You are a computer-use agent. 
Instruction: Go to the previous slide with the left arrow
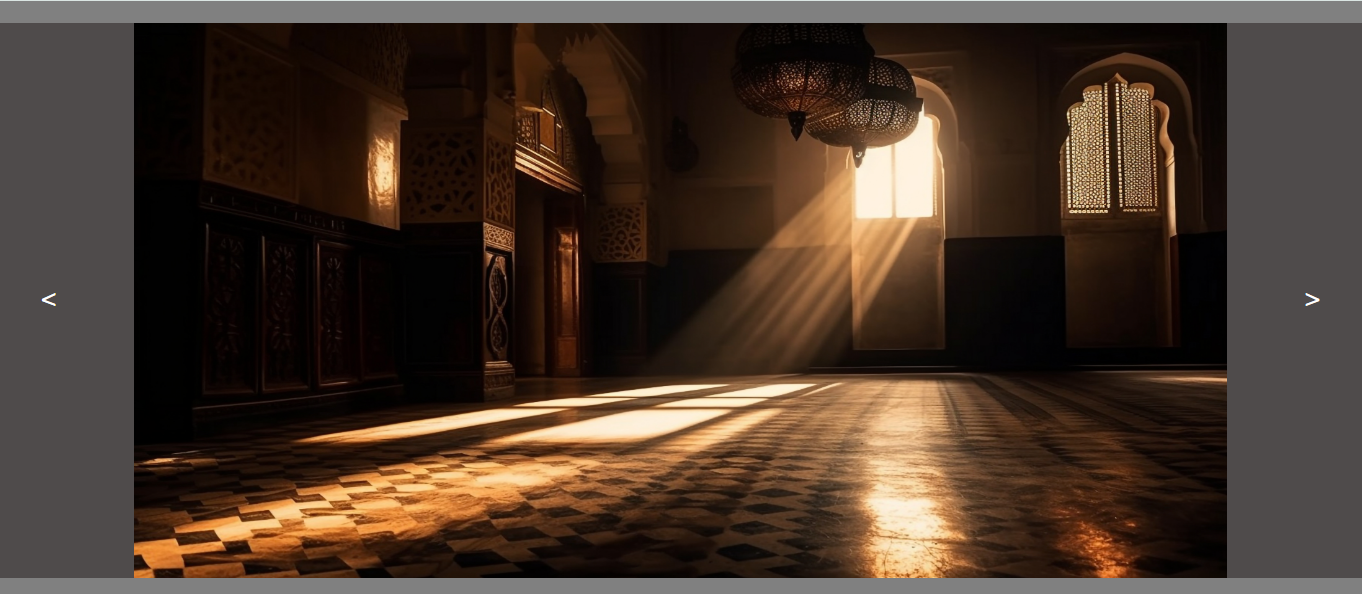[x=48, y=299]
